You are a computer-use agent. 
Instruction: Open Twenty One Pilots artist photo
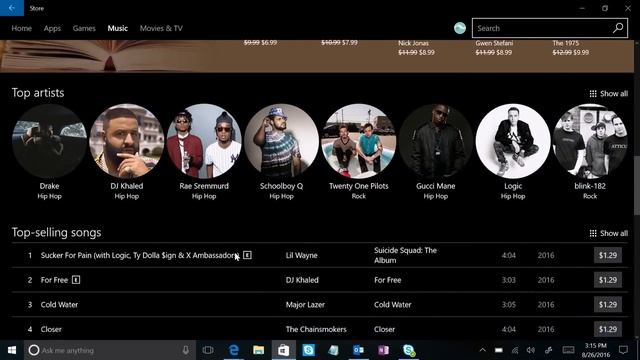coord(359,141)
